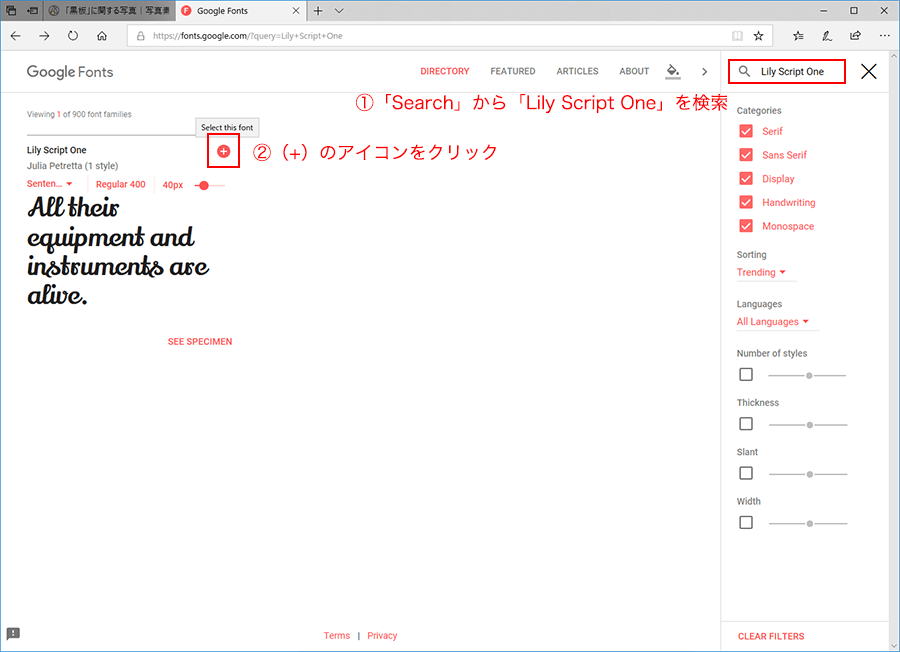Screen dimensions: 900x652
Task: Uncheck the Monospace category checkbox
Action: click(x=746, y=226)
